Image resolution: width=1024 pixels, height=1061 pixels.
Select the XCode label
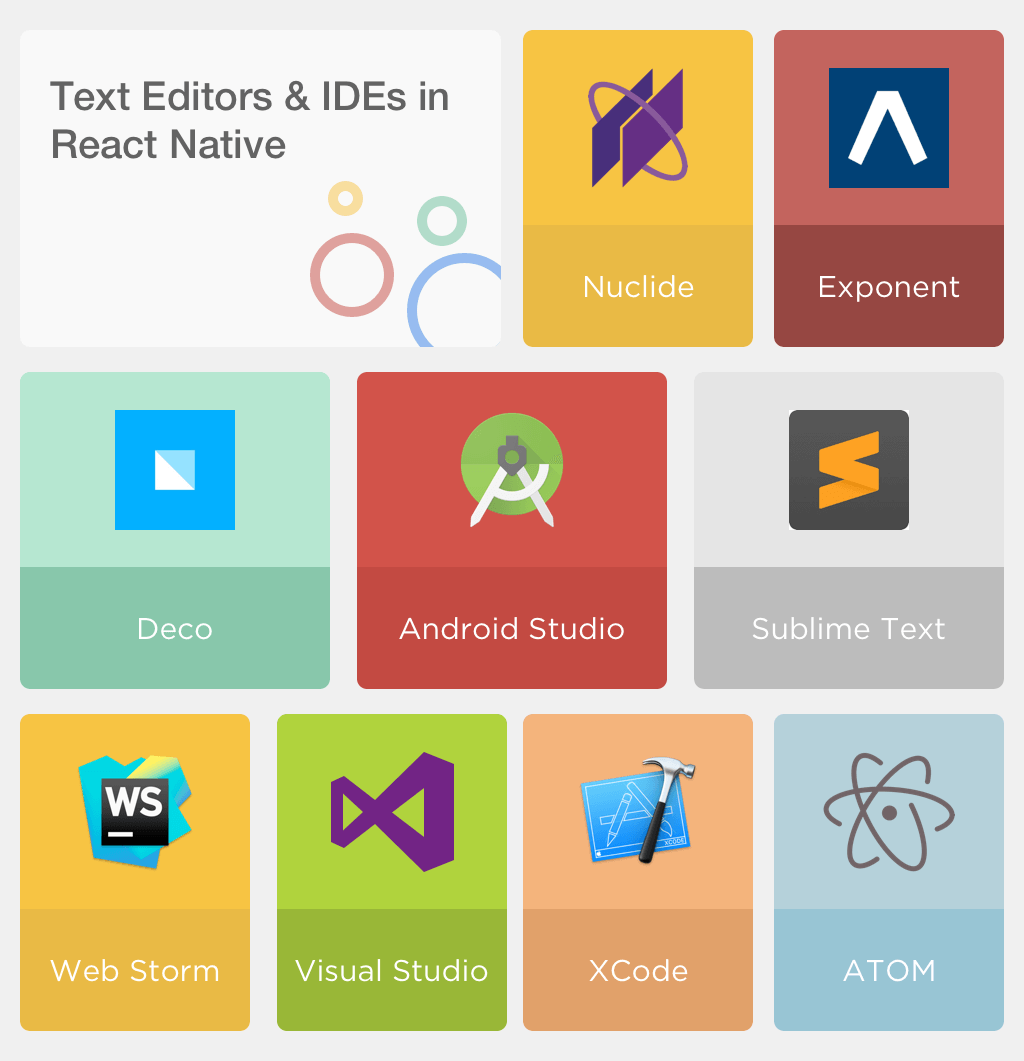(638, 970)
